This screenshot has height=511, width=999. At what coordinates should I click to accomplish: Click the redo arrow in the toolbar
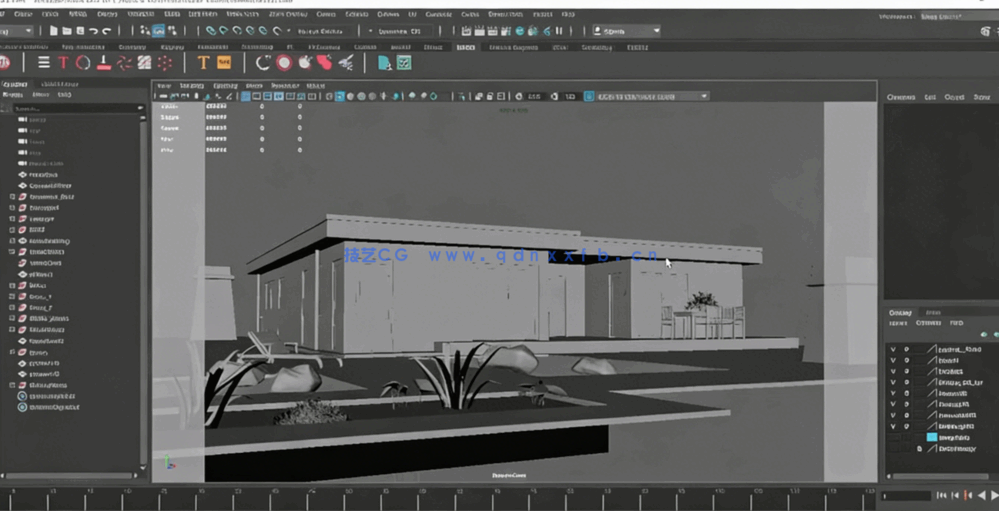(106, 31)
